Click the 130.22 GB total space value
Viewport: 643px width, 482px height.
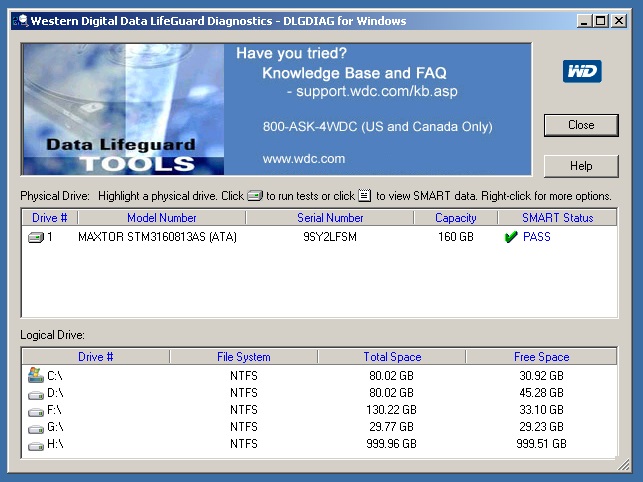point(391,410)
